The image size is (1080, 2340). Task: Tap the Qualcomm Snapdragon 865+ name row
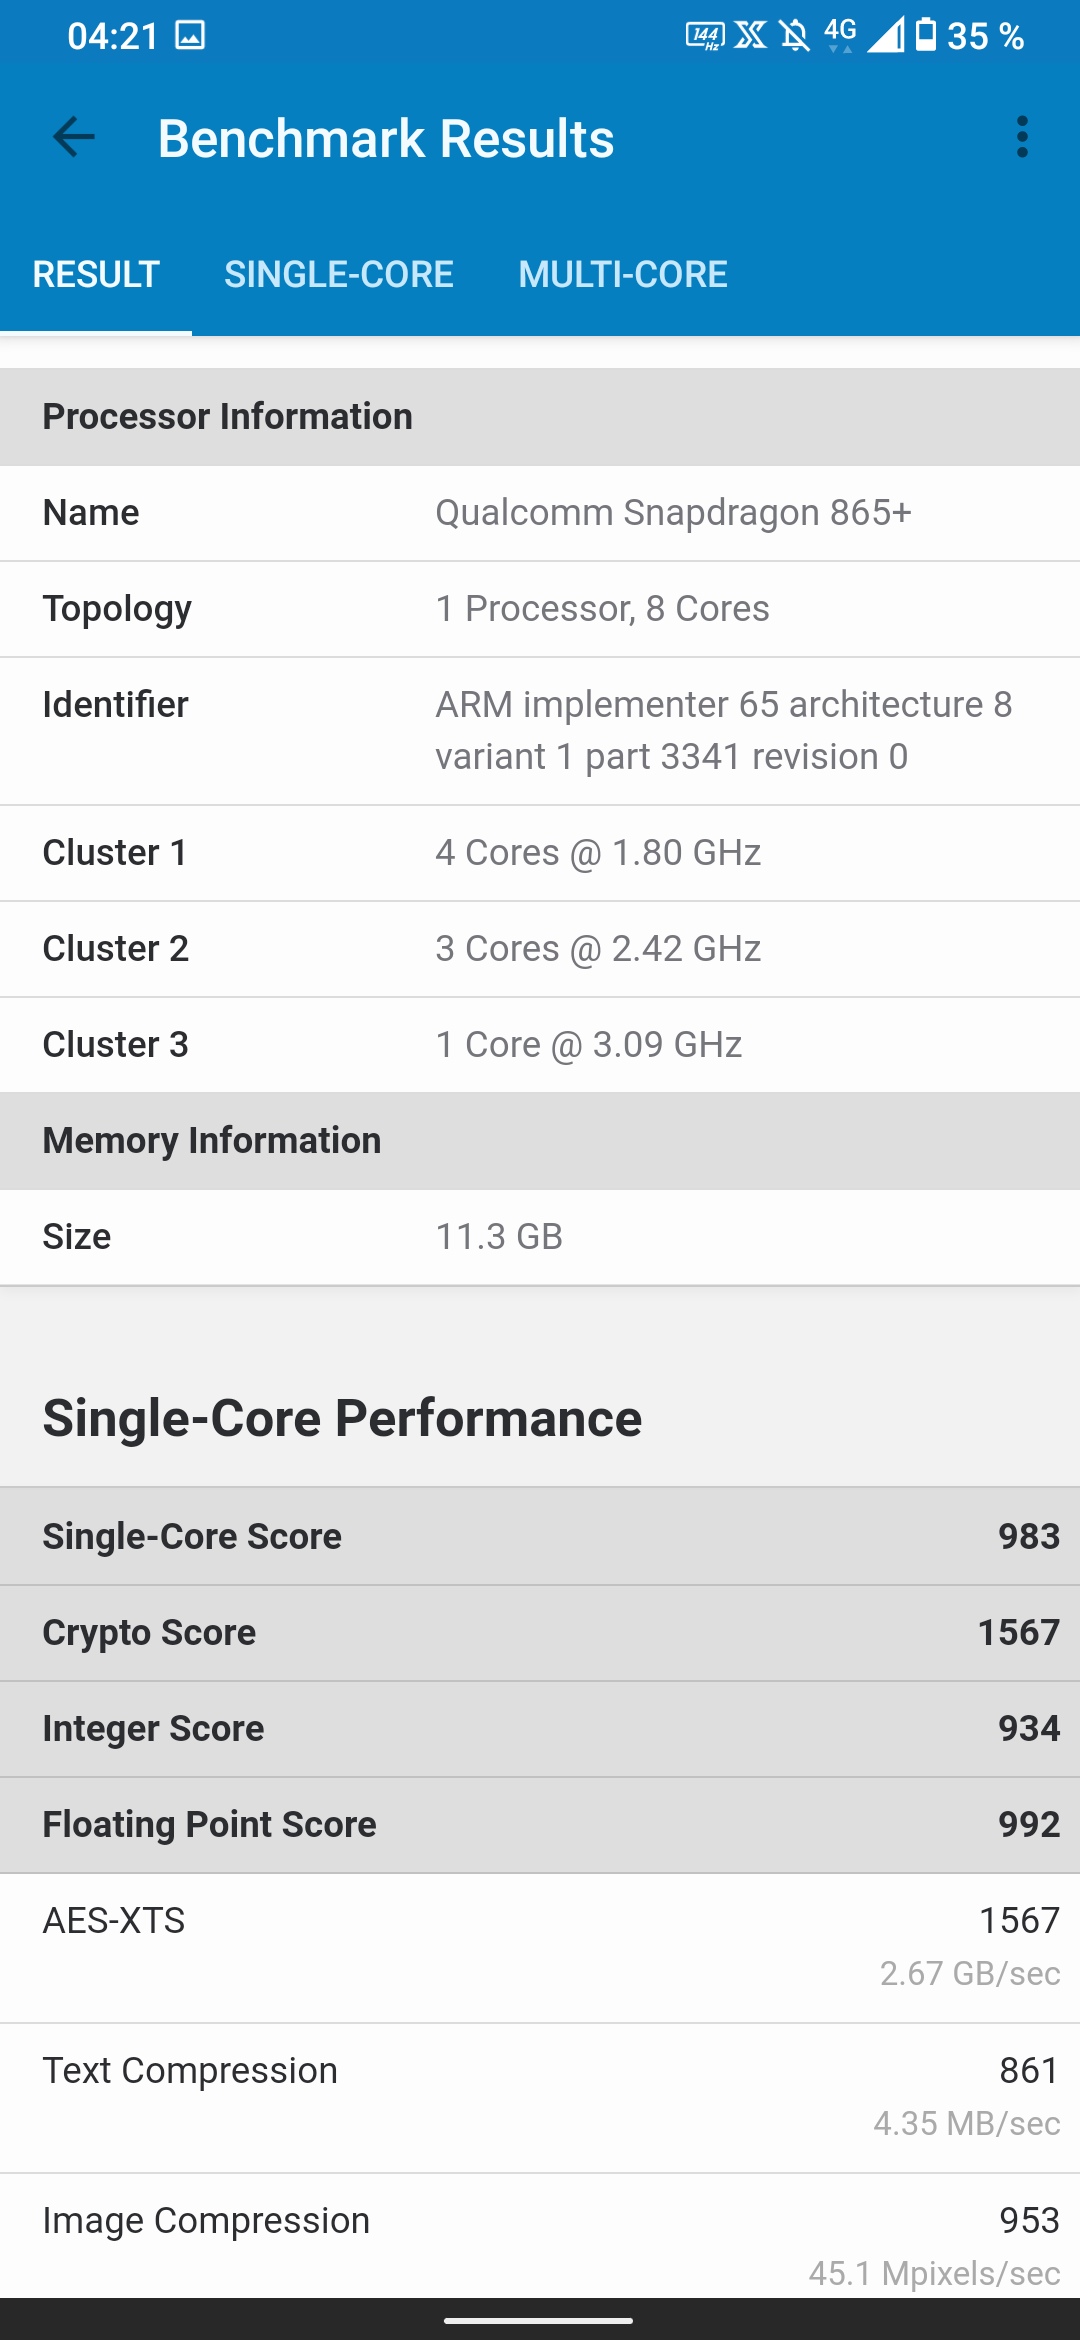[x=540, y=513]
